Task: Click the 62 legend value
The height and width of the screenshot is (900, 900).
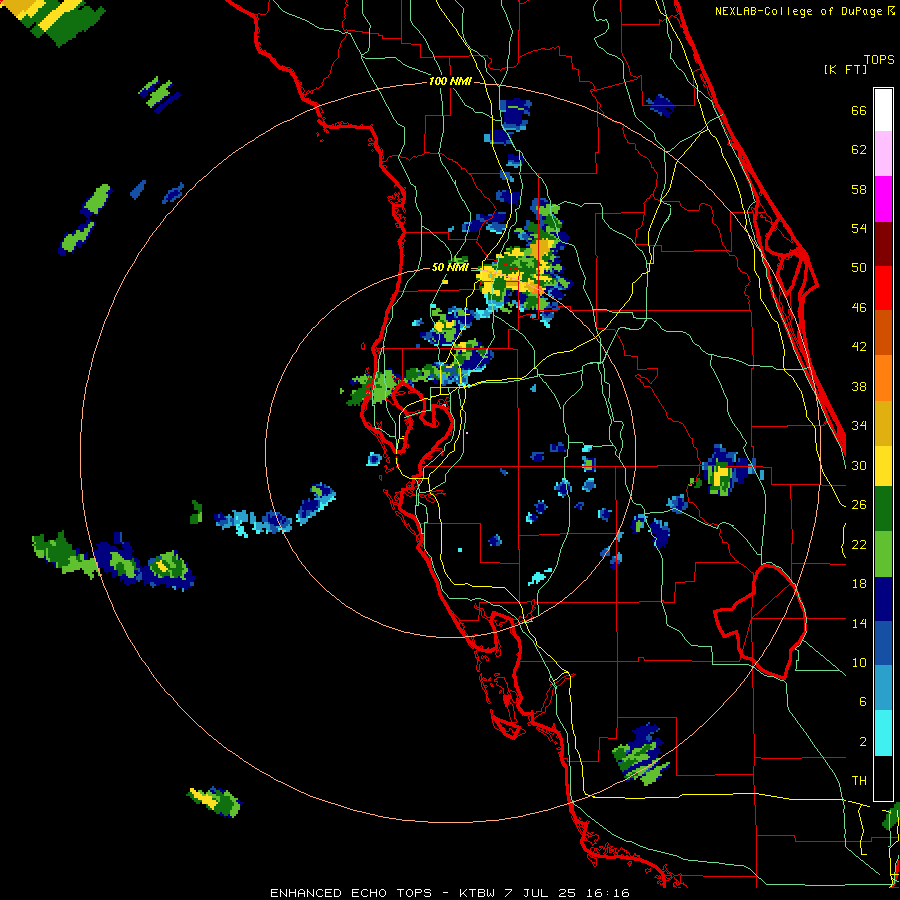Action: click(x=859, y=150)
